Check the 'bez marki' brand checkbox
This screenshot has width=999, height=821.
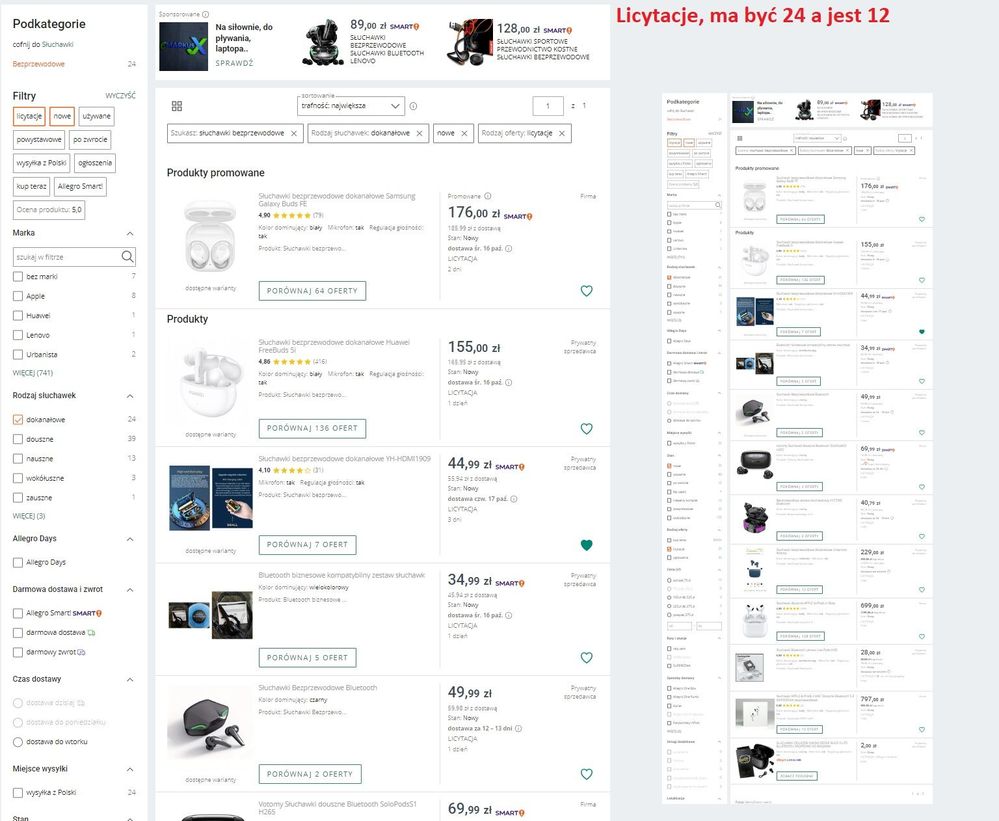[18, 276]
